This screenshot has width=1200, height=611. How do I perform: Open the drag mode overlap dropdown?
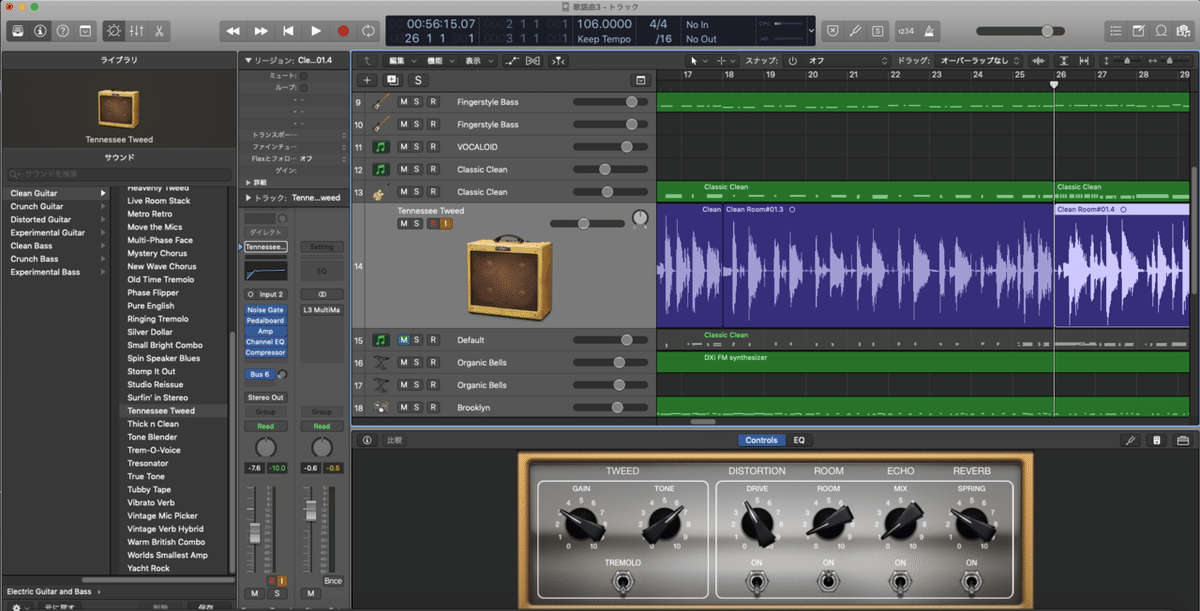click(x=973, y=61)
